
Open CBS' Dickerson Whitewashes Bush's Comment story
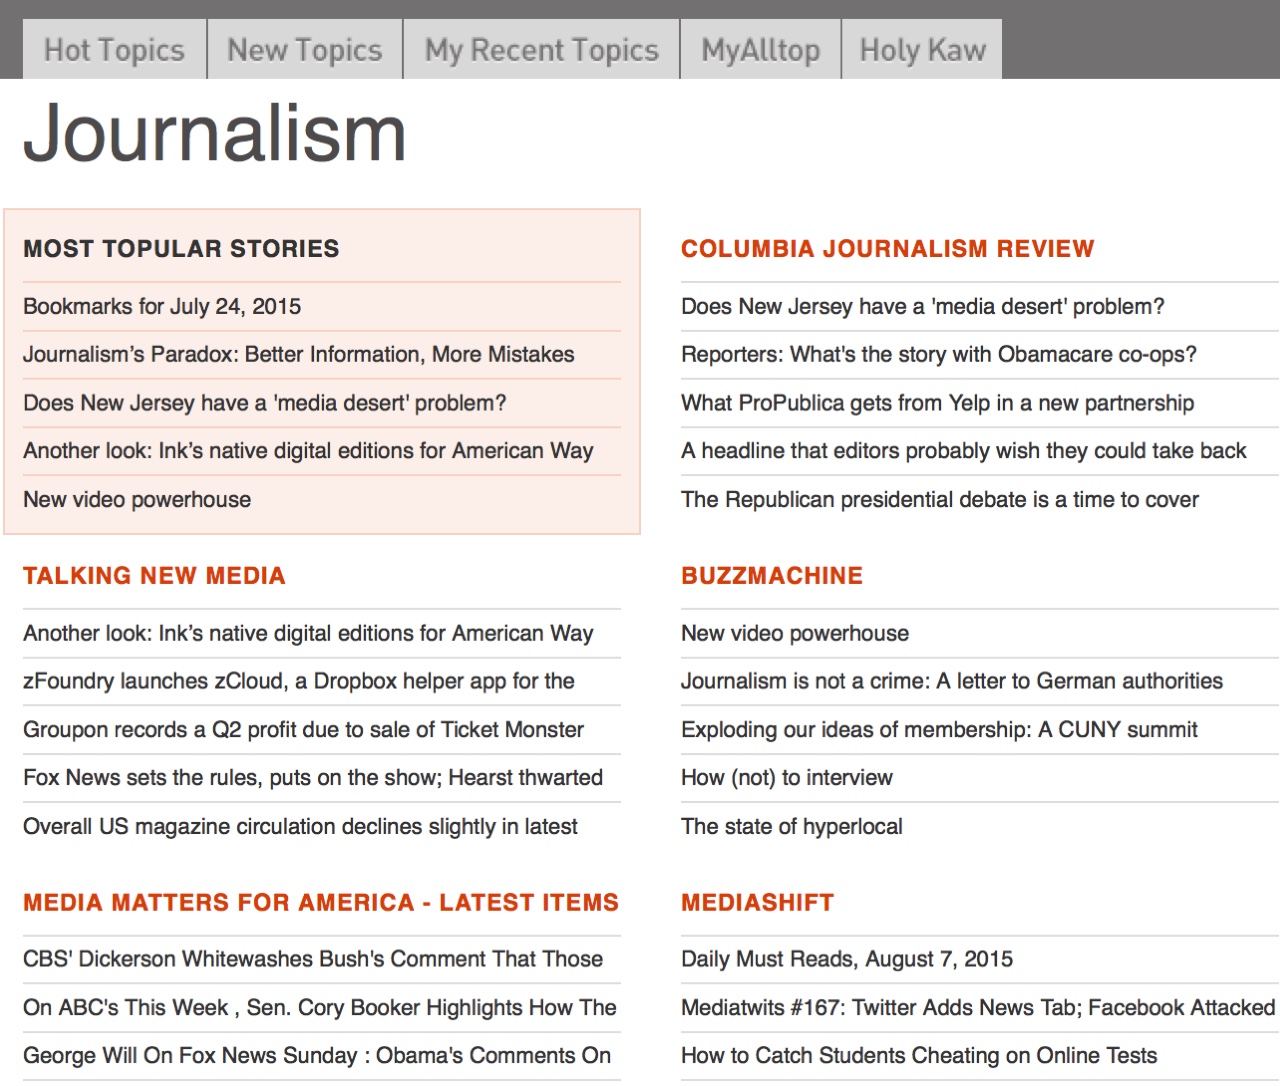tap(313, 960)
